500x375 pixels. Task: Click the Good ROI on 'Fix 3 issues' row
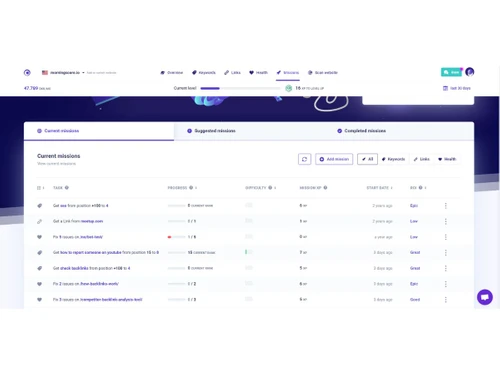point(415,300)
